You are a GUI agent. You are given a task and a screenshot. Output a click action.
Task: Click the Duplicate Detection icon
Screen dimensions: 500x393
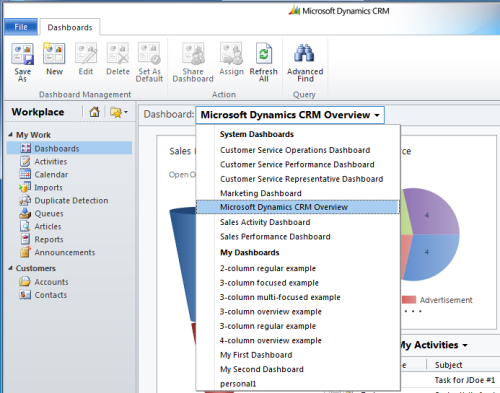point(25,200)
